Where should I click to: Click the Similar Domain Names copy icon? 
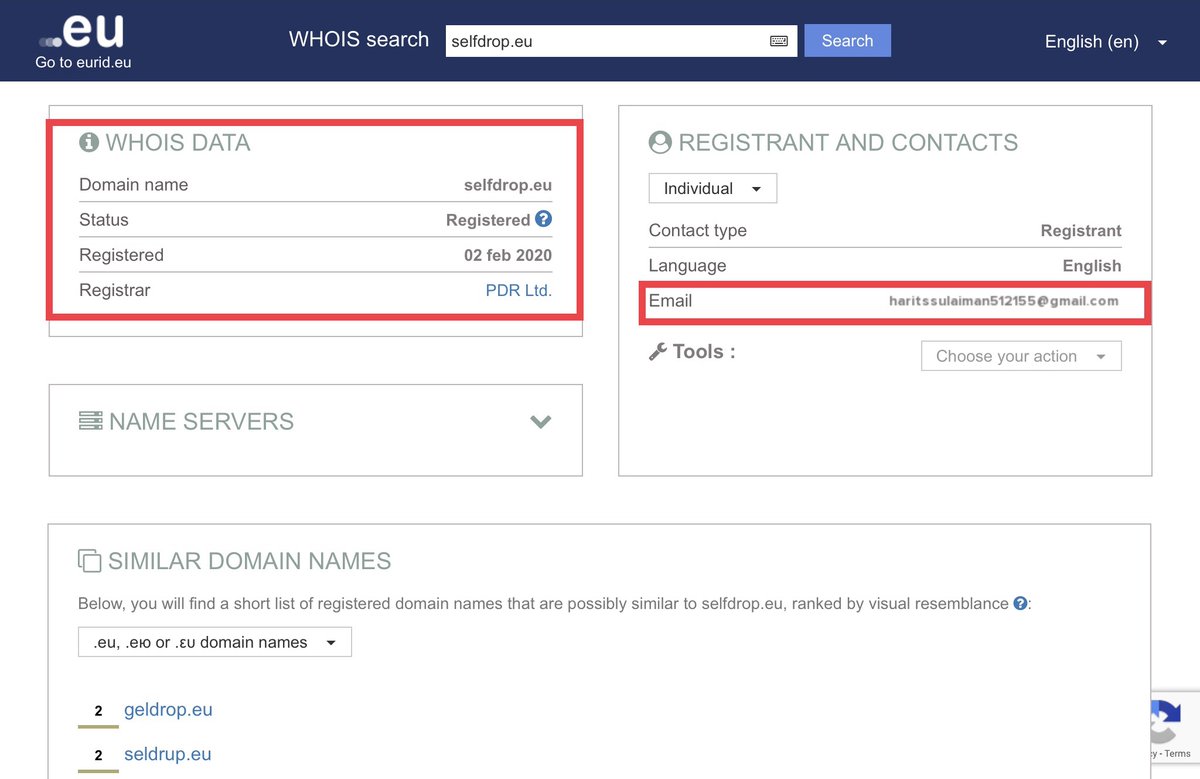(90, 560)
